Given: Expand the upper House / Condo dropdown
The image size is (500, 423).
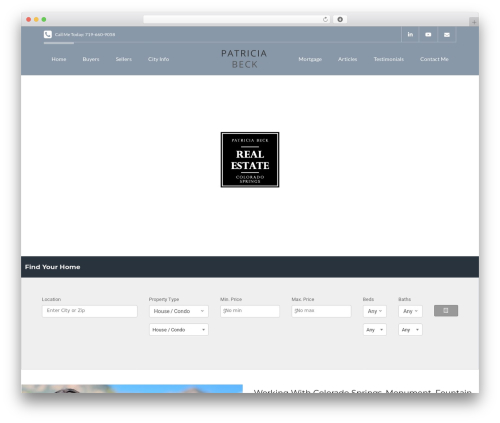Looking at the screenshot, I should 179,311.
